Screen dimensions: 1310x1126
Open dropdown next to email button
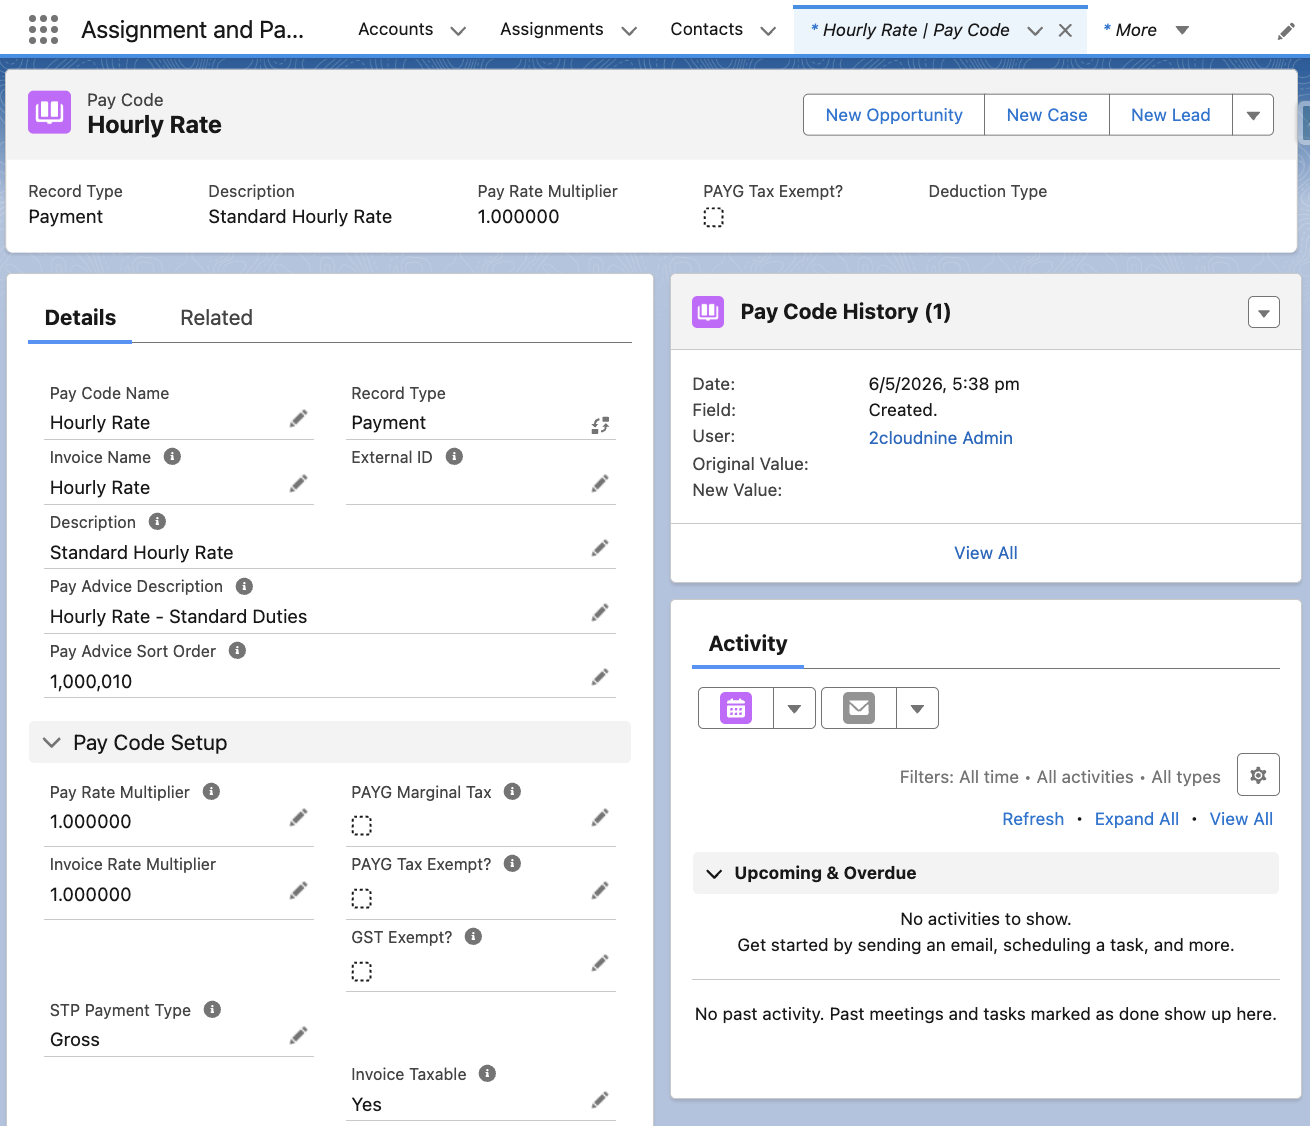pos(917,708)
